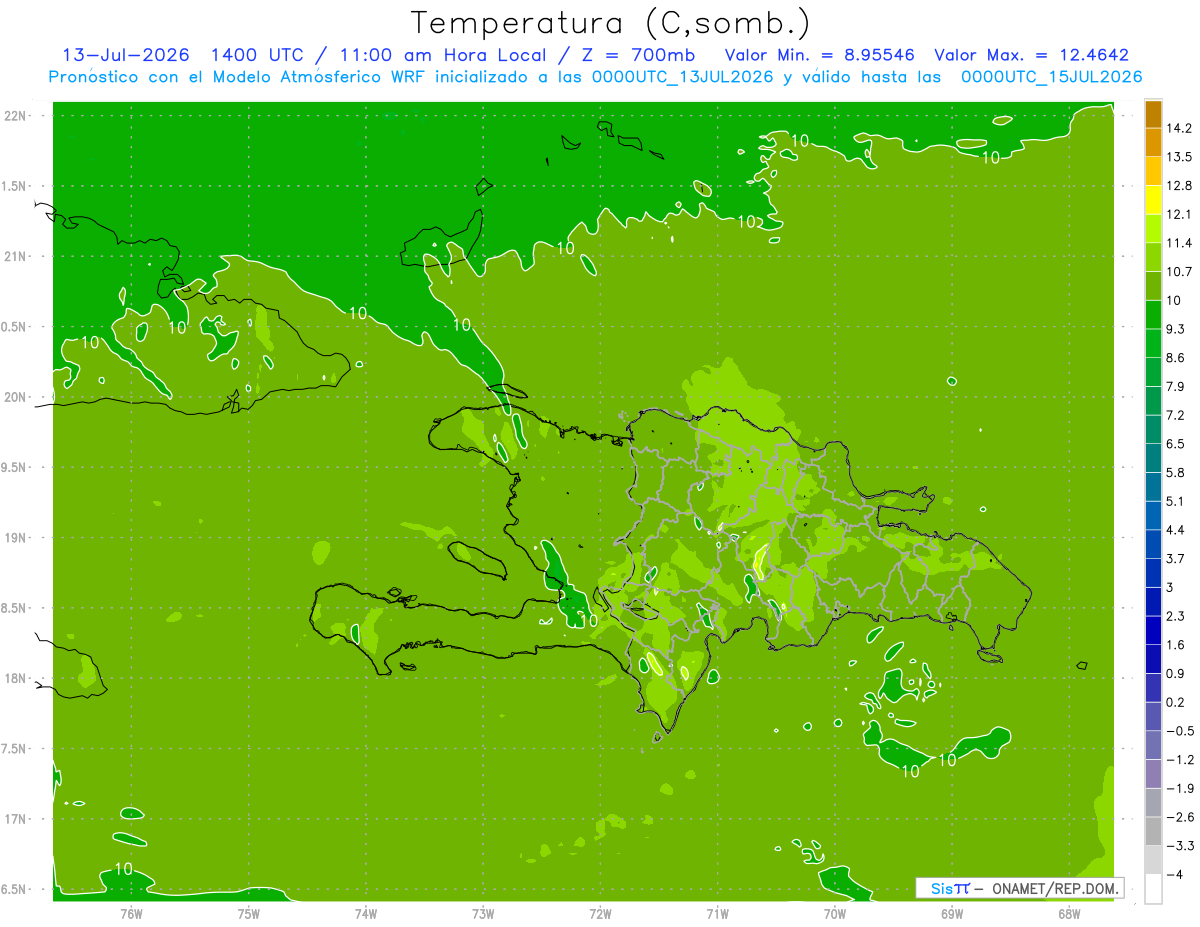
Task: Click the "-3.3" colorbar value
Action: tap(1180, 846)
